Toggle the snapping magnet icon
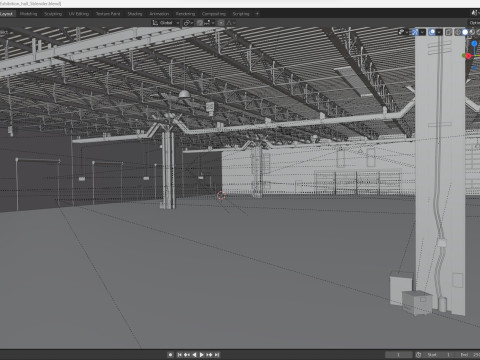This screenshot has width=480, height=360. pyautogui.click(x=200, y=23)
